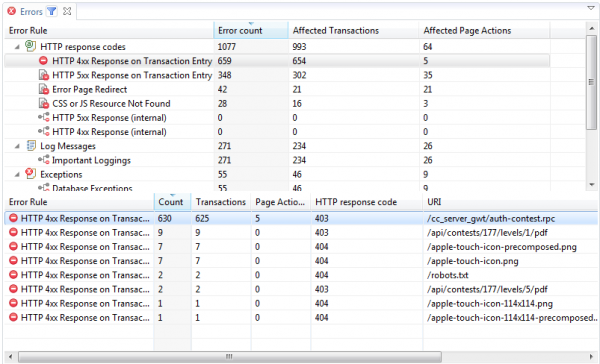Click the Exceptions group icon

click(31, 174)
